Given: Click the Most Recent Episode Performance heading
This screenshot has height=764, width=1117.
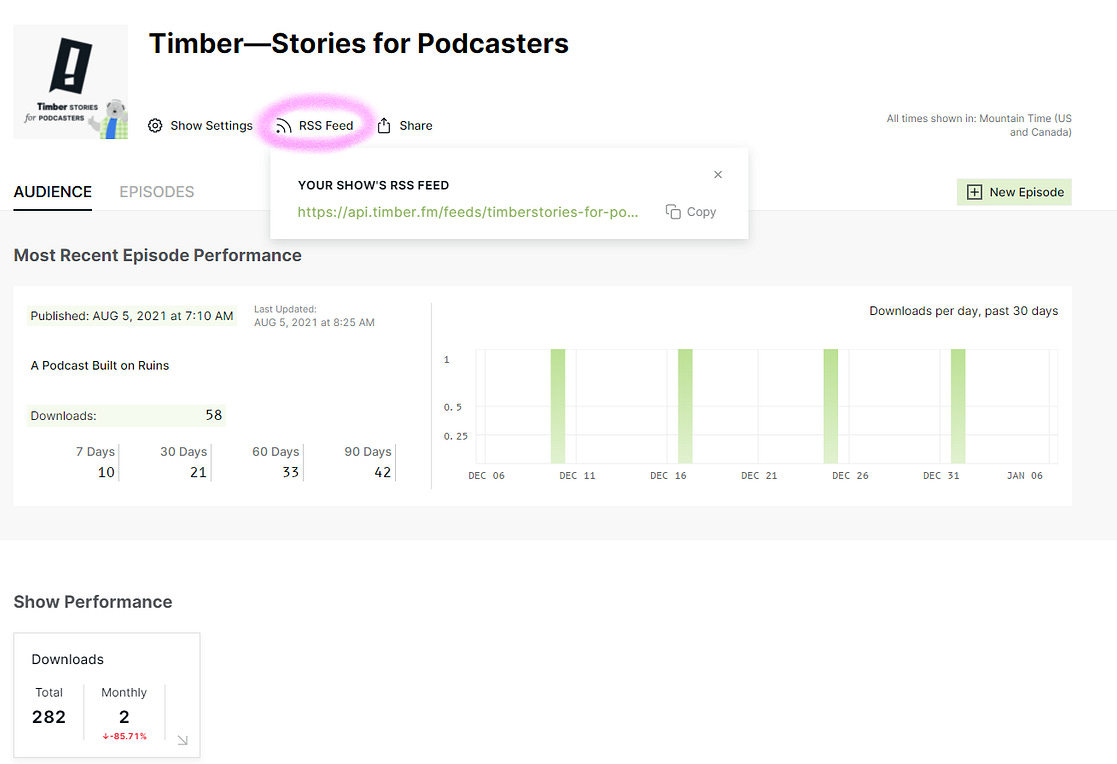Looking at the screenshot, I should 157,255.
